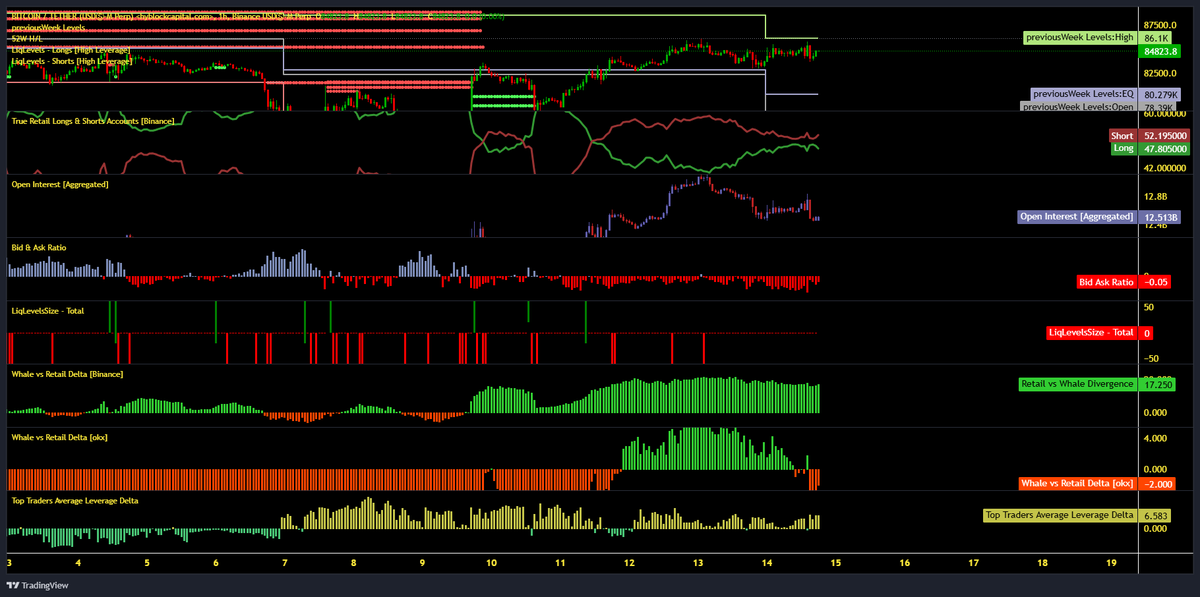Click the 82500.0 price axis tick

pos(1161,73)
